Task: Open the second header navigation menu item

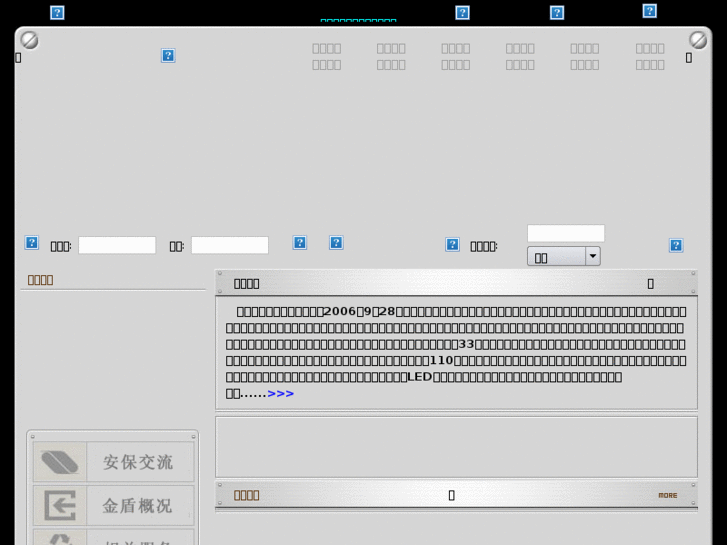Action: (x=391, y=57)
